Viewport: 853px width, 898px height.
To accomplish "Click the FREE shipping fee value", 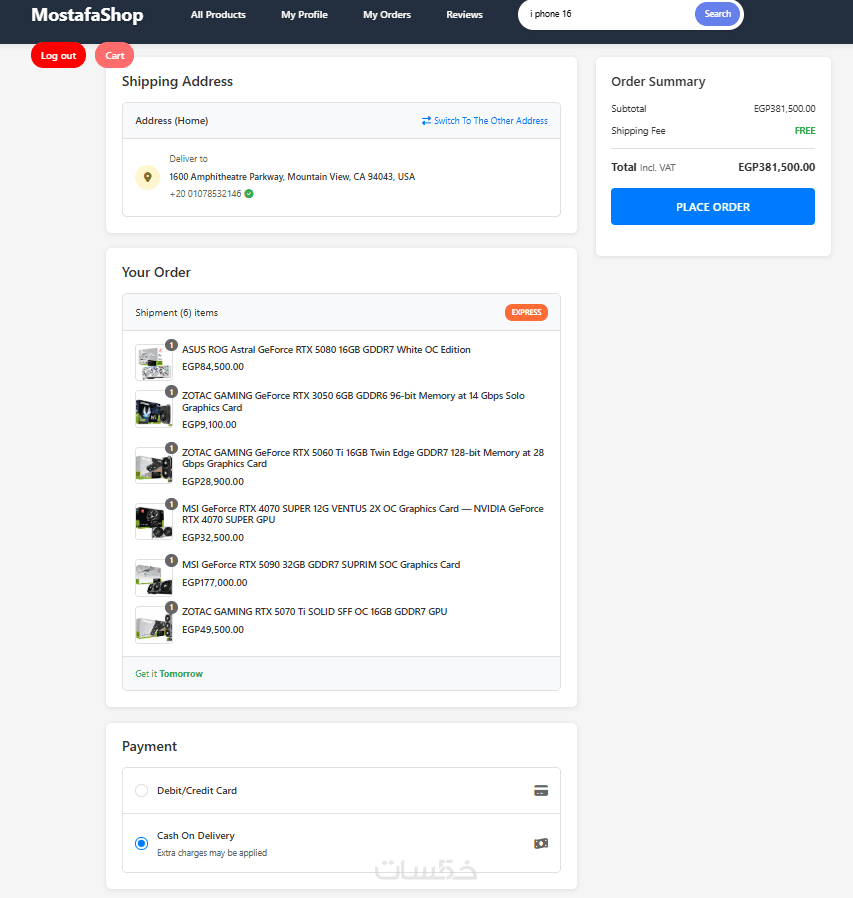I will point(805,131).
